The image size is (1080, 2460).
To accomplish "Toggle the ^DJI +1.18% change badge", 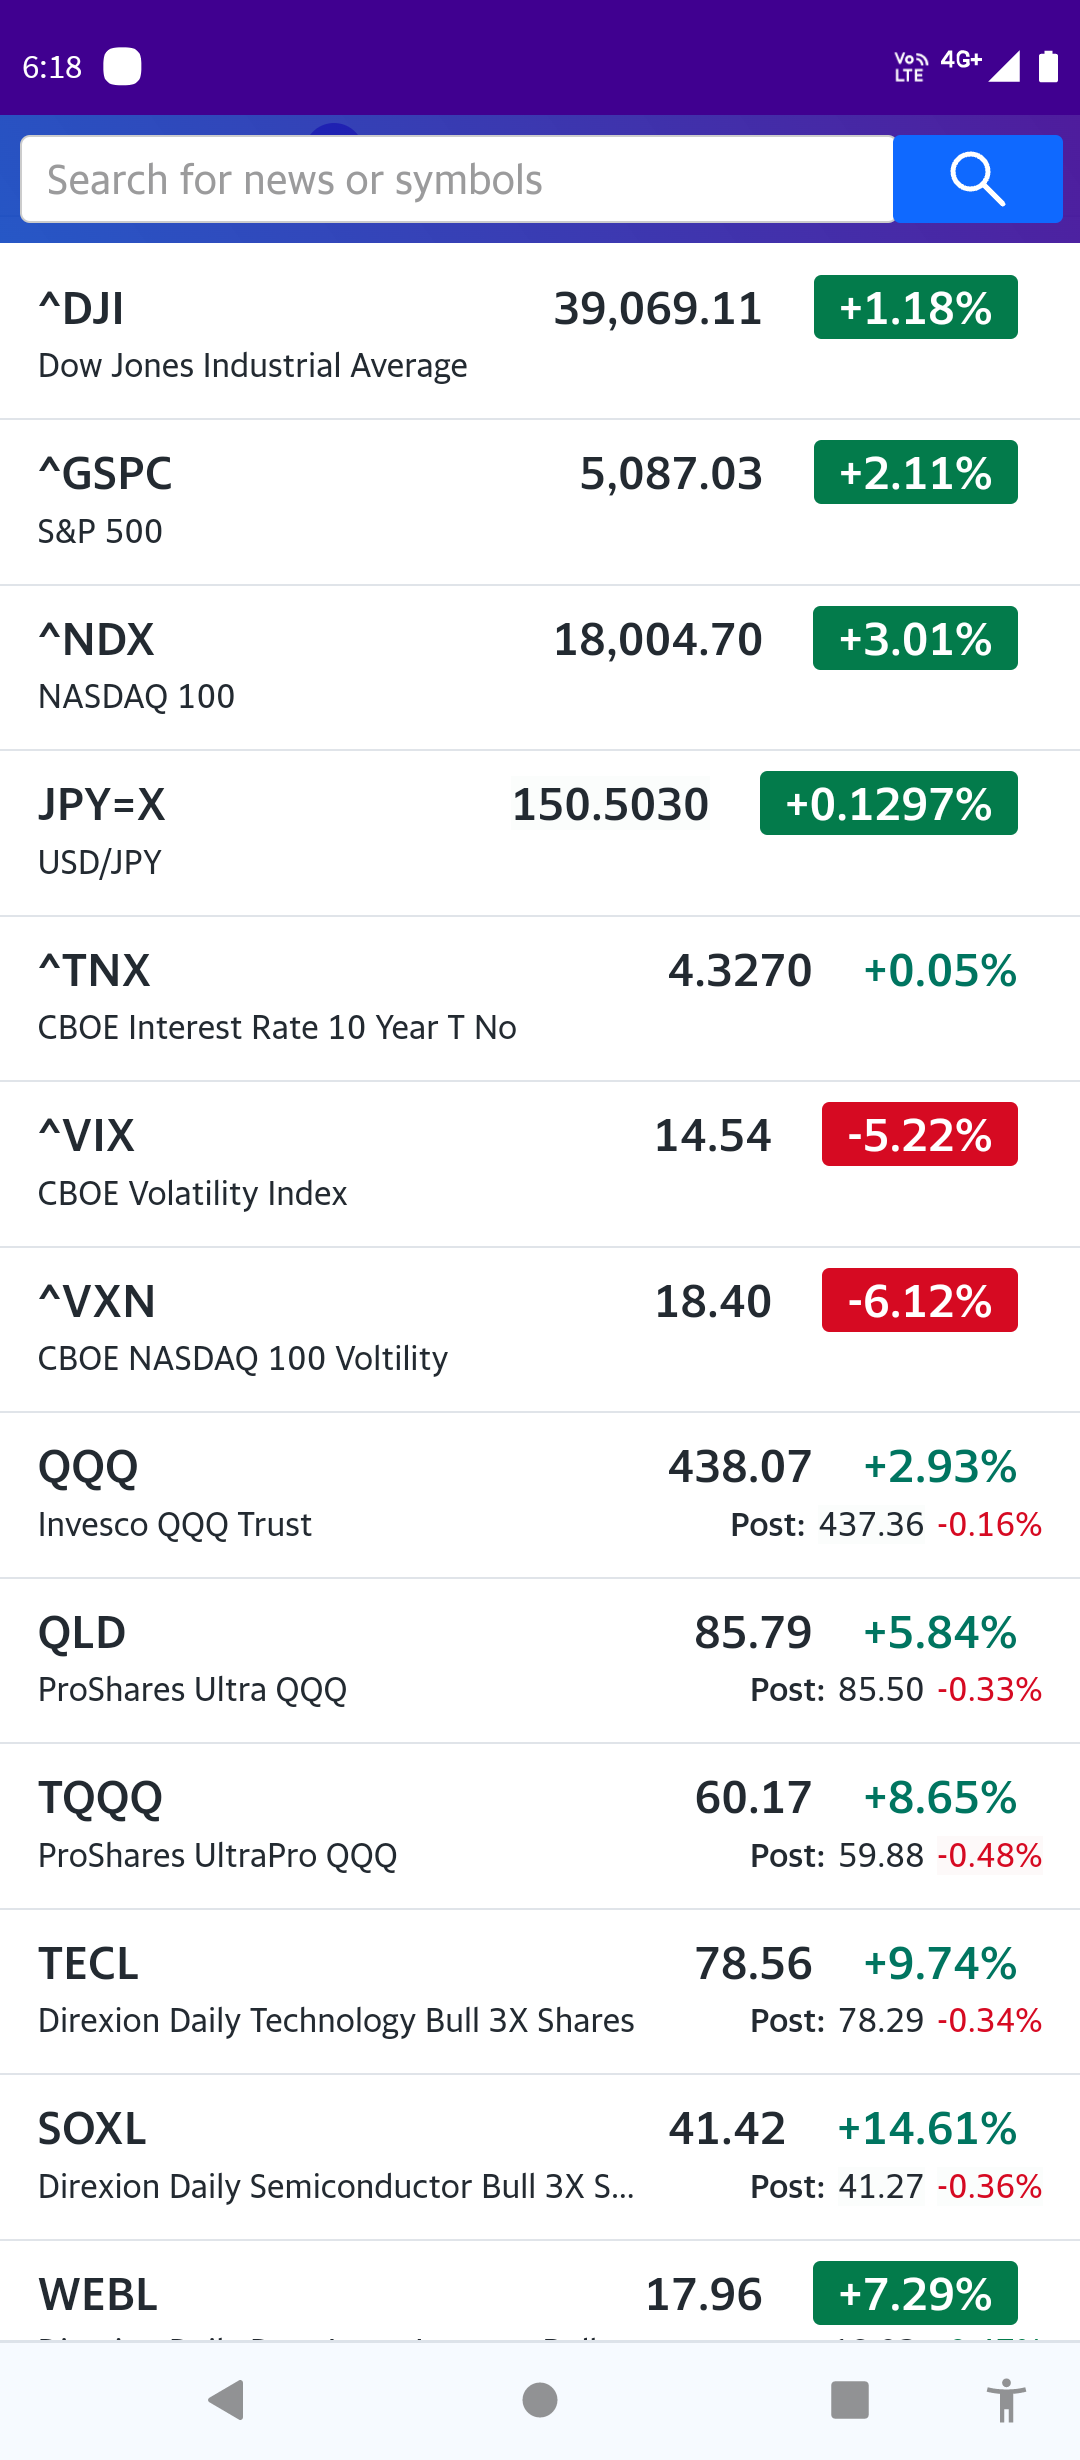I will pyautogui.click(x=915, y=308).
